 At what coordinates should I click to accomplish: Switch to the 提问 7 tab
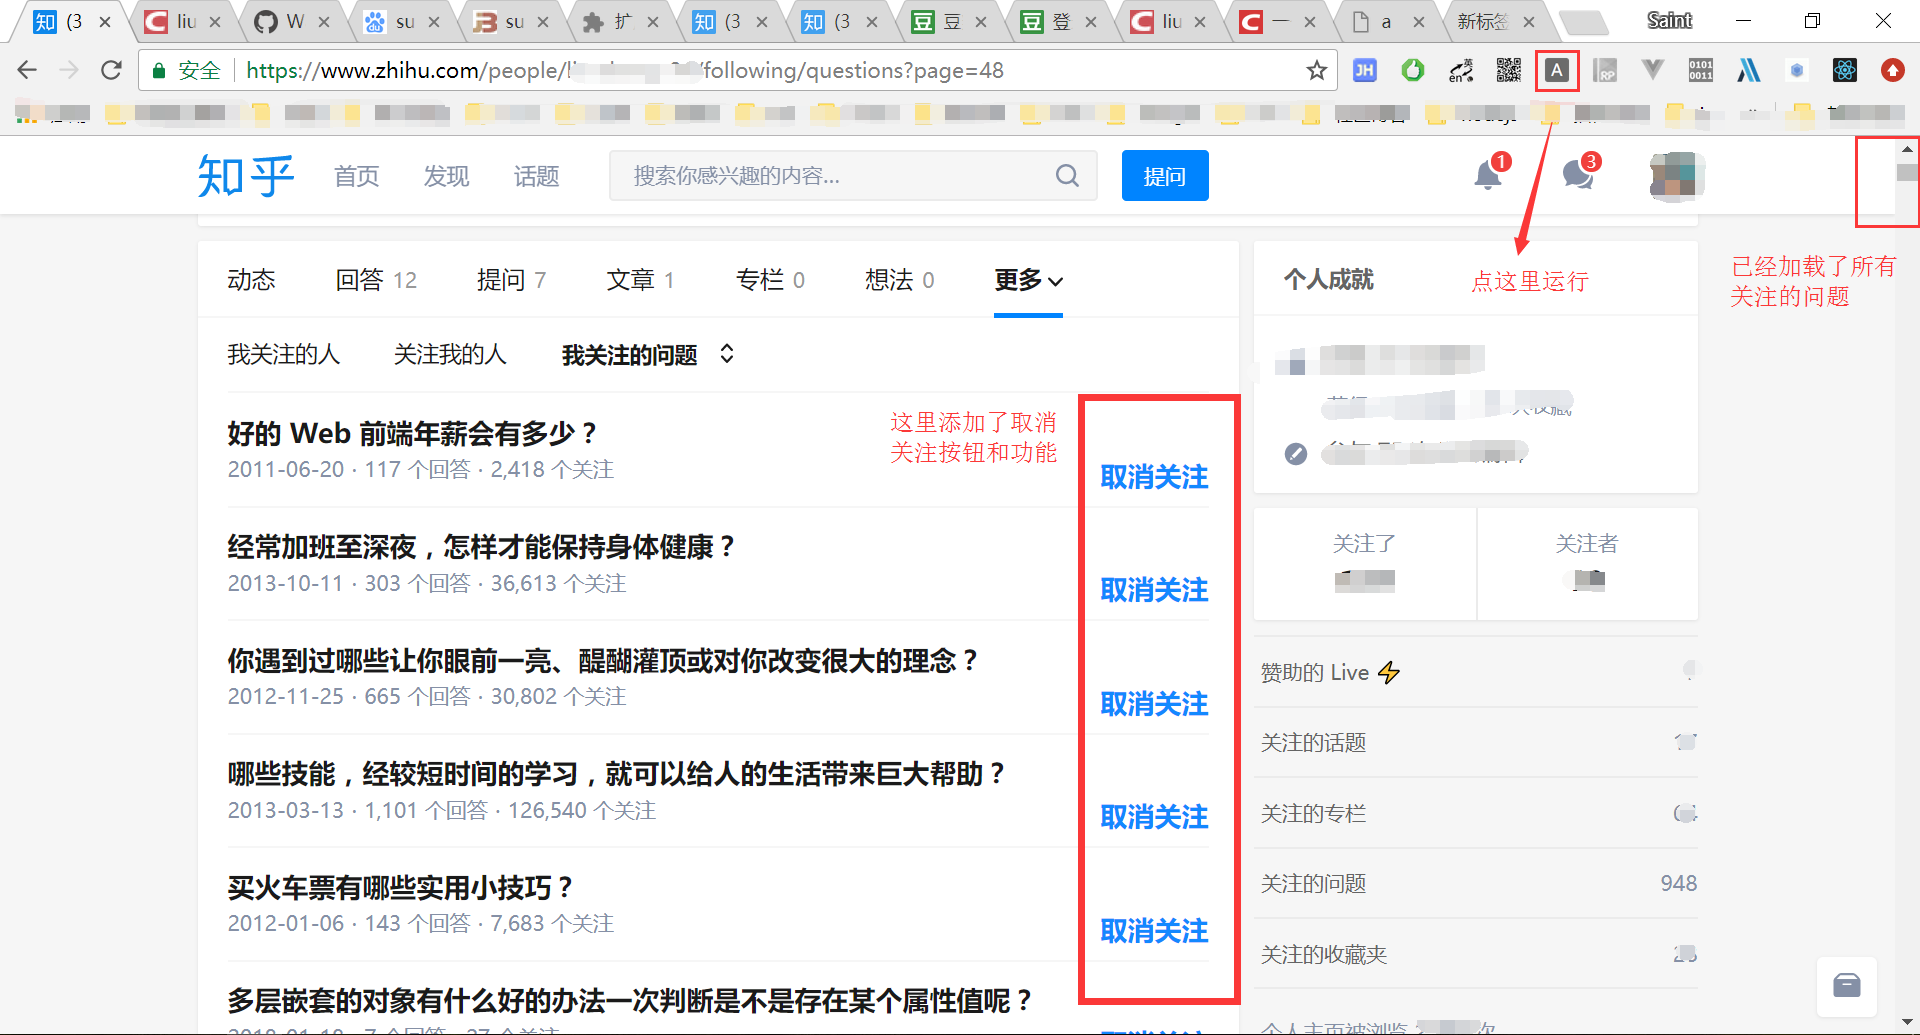pyautogui.click(x=511, y=280)
